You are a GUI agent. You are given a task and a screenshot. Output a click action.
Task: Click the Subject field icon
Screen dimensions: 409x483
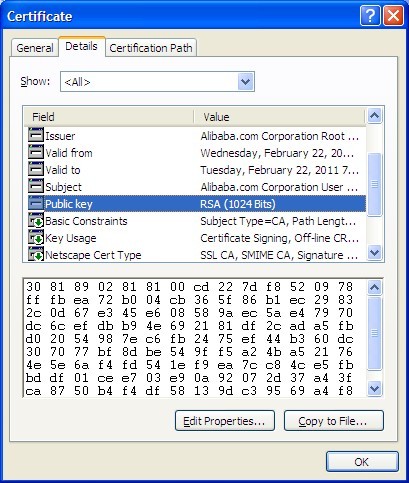36,186
